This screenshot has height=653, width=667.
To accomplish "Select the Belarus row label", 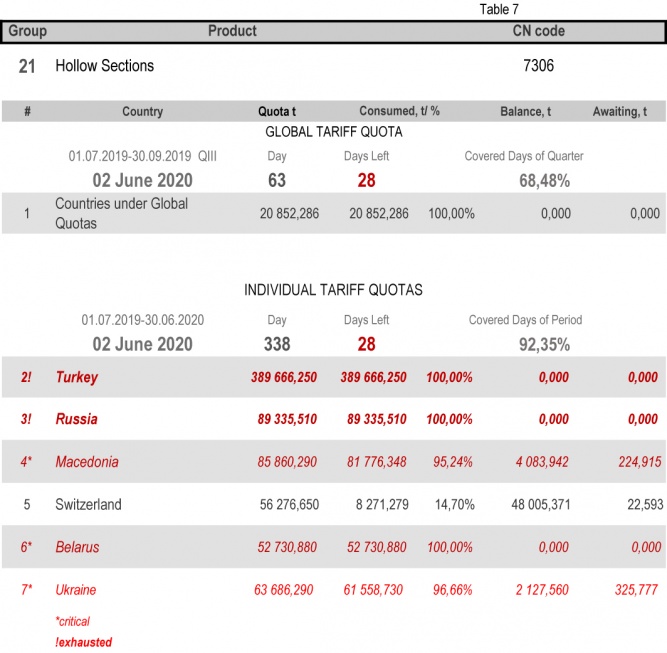I will pyautogui.click(x=79, y=547).
